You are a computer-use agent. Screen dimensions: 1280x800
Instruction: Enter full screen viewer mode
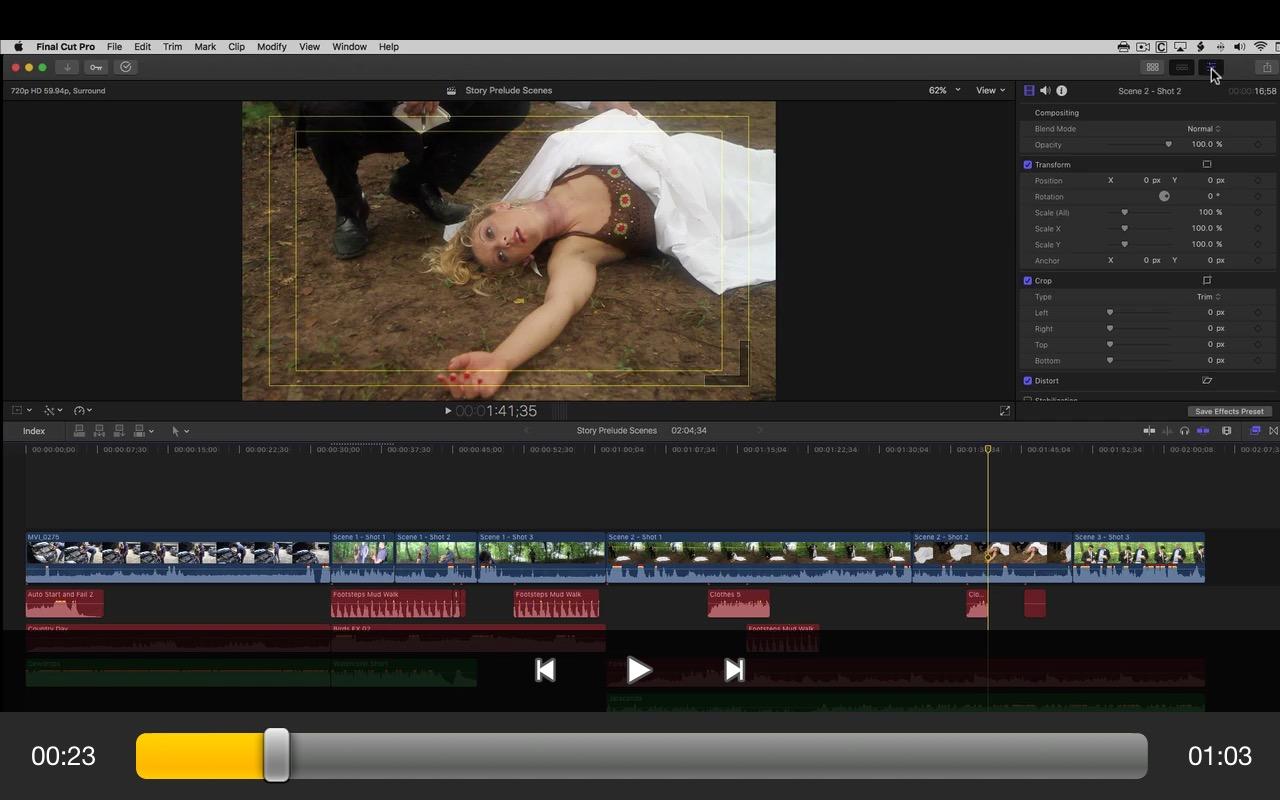click(x=1005, y=411)
